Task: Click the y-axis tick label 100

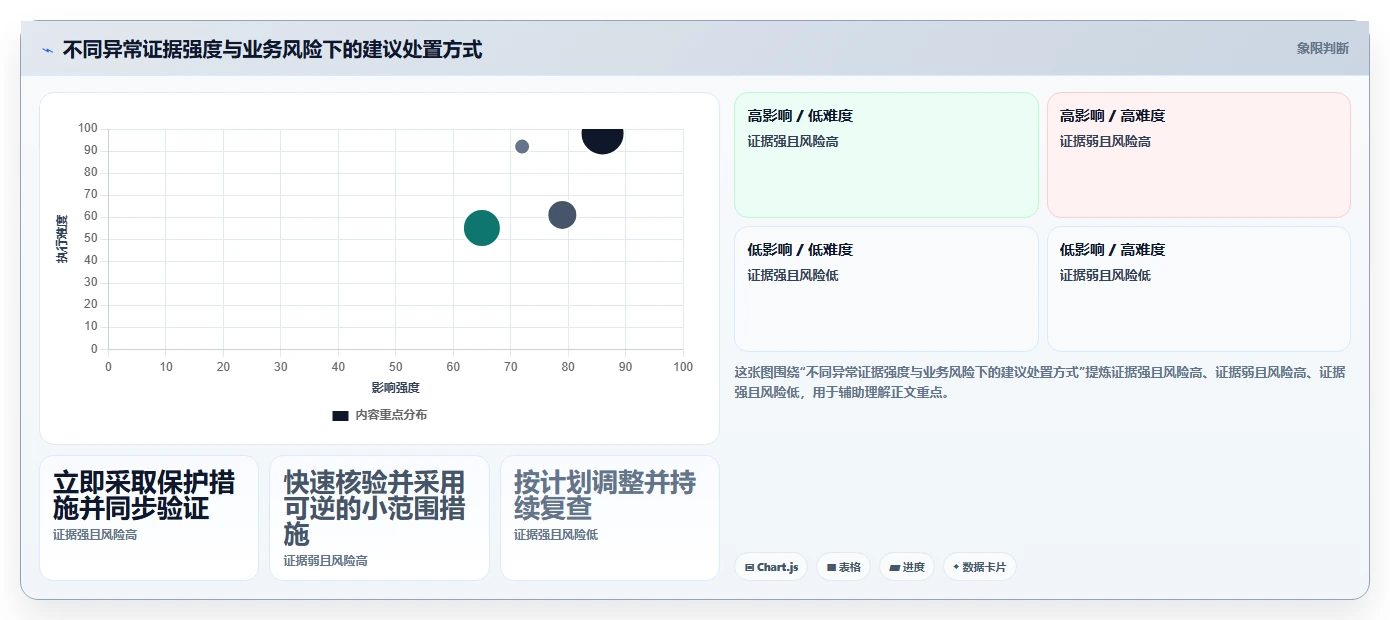Action: (x=88, y=128)
